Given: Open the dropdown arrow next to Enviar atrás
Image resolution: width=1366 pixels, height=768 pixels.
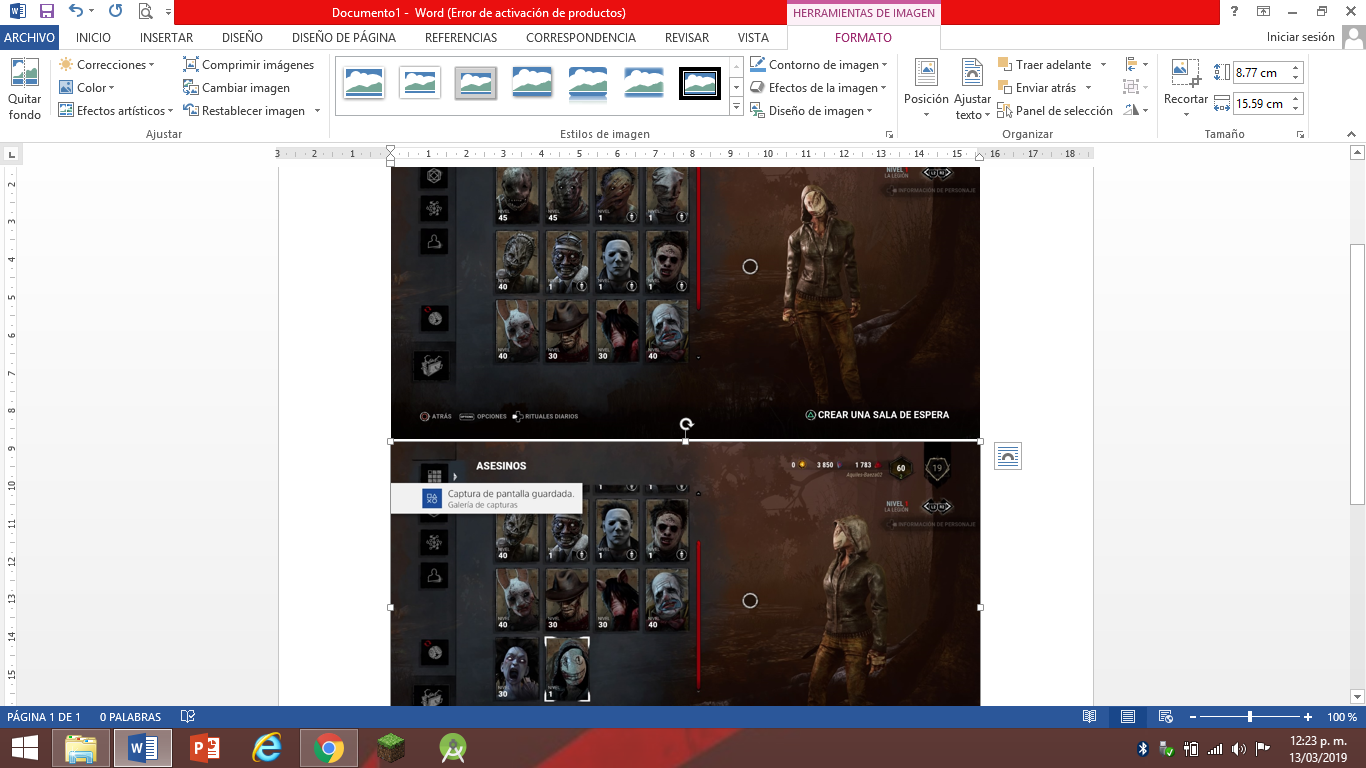Looking at the screenshot, I should [x=1089, y=88].
